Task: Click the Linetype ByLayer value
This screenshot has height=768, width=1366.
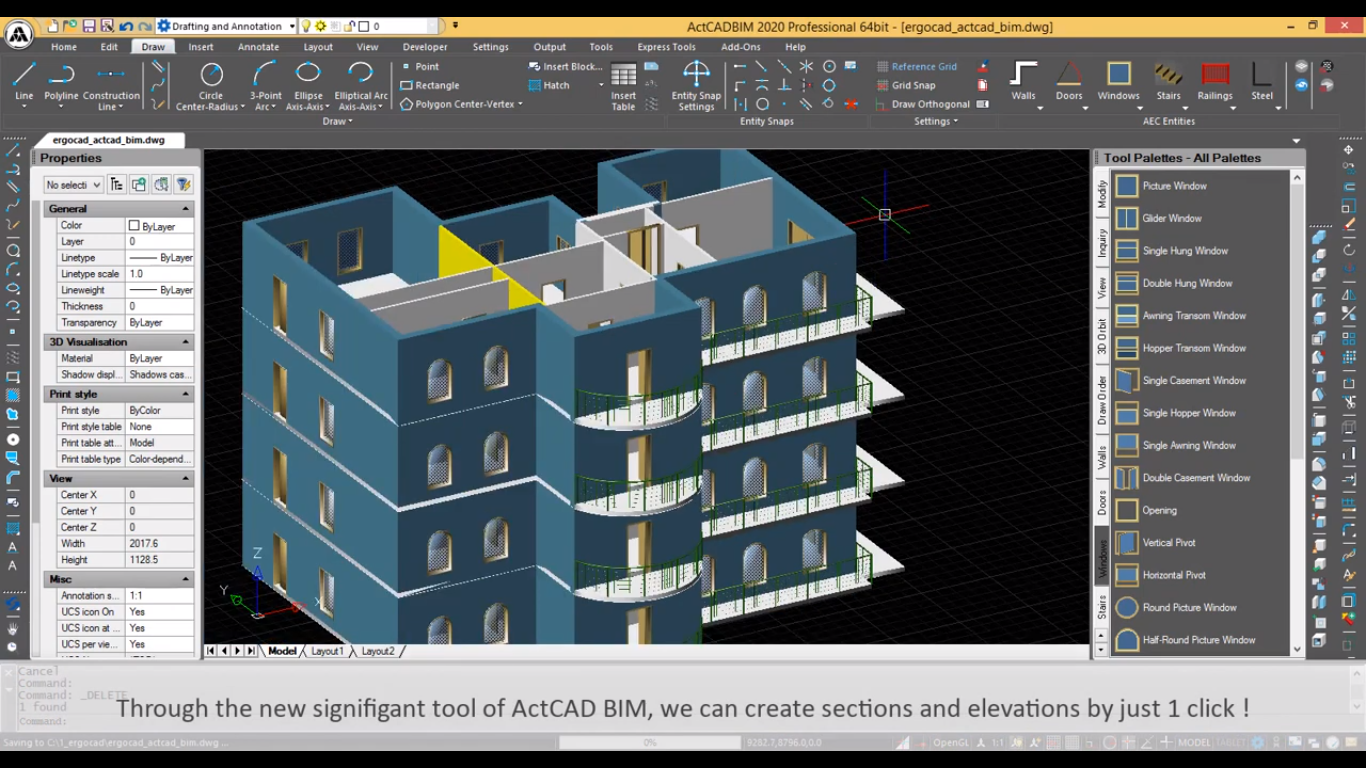Action: point(160,258)
